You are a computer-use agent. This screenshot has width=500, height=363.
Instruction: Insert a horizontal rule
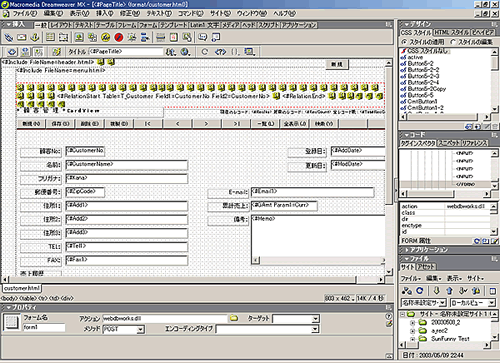point(161,37)
